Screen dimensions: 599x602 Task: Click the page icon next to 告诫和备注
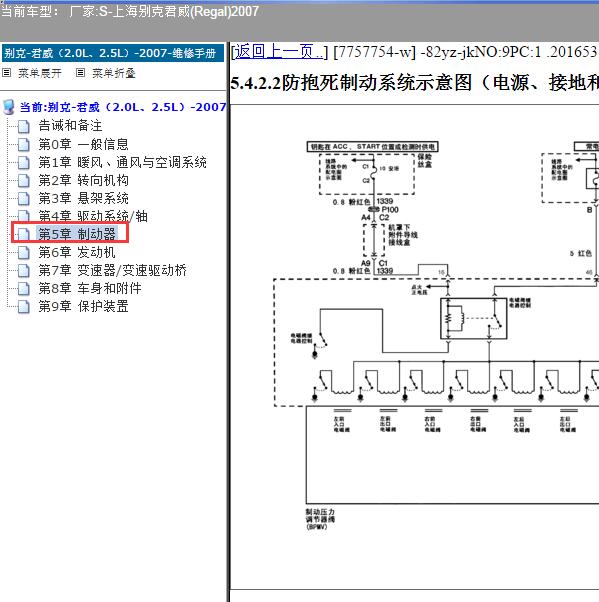(x=24, y=126)
